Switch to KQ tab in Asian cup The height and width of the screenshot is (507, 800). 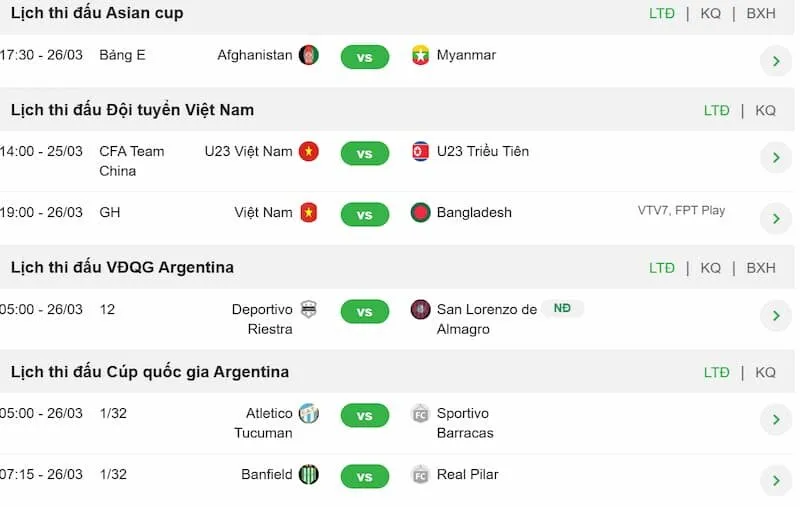pos(710,14)
